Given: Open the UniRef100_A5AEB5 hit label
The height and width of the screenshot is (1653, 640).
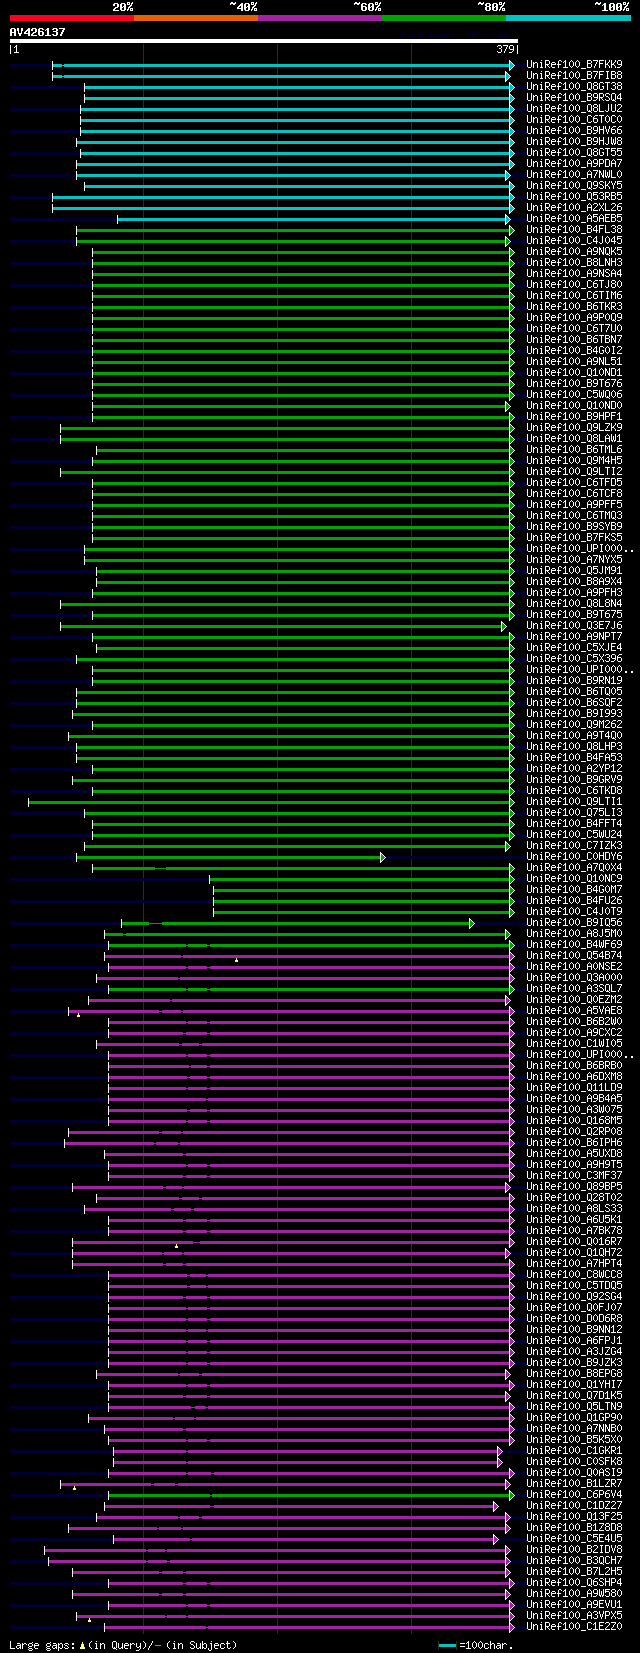Looking at the screenshot, I should click(x=574, y=219).
